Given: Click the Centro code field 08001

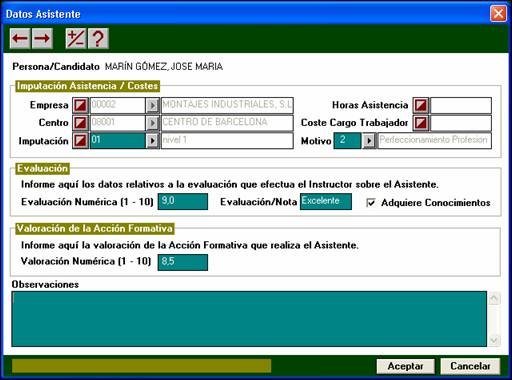Looking at the screenshot, I should 118,123.
